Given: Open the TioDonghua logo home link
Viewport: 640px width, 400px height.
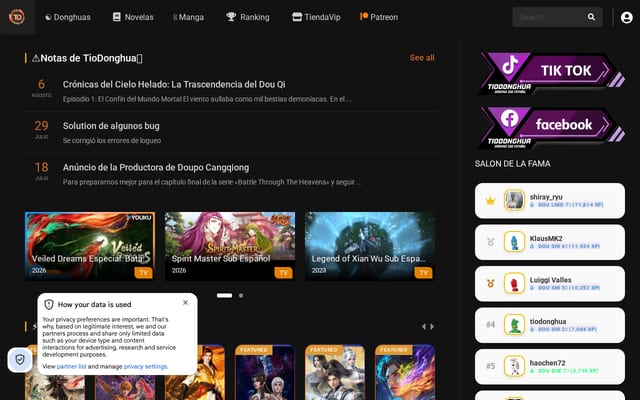Looking at the screenshot, I should pos(17,17).
